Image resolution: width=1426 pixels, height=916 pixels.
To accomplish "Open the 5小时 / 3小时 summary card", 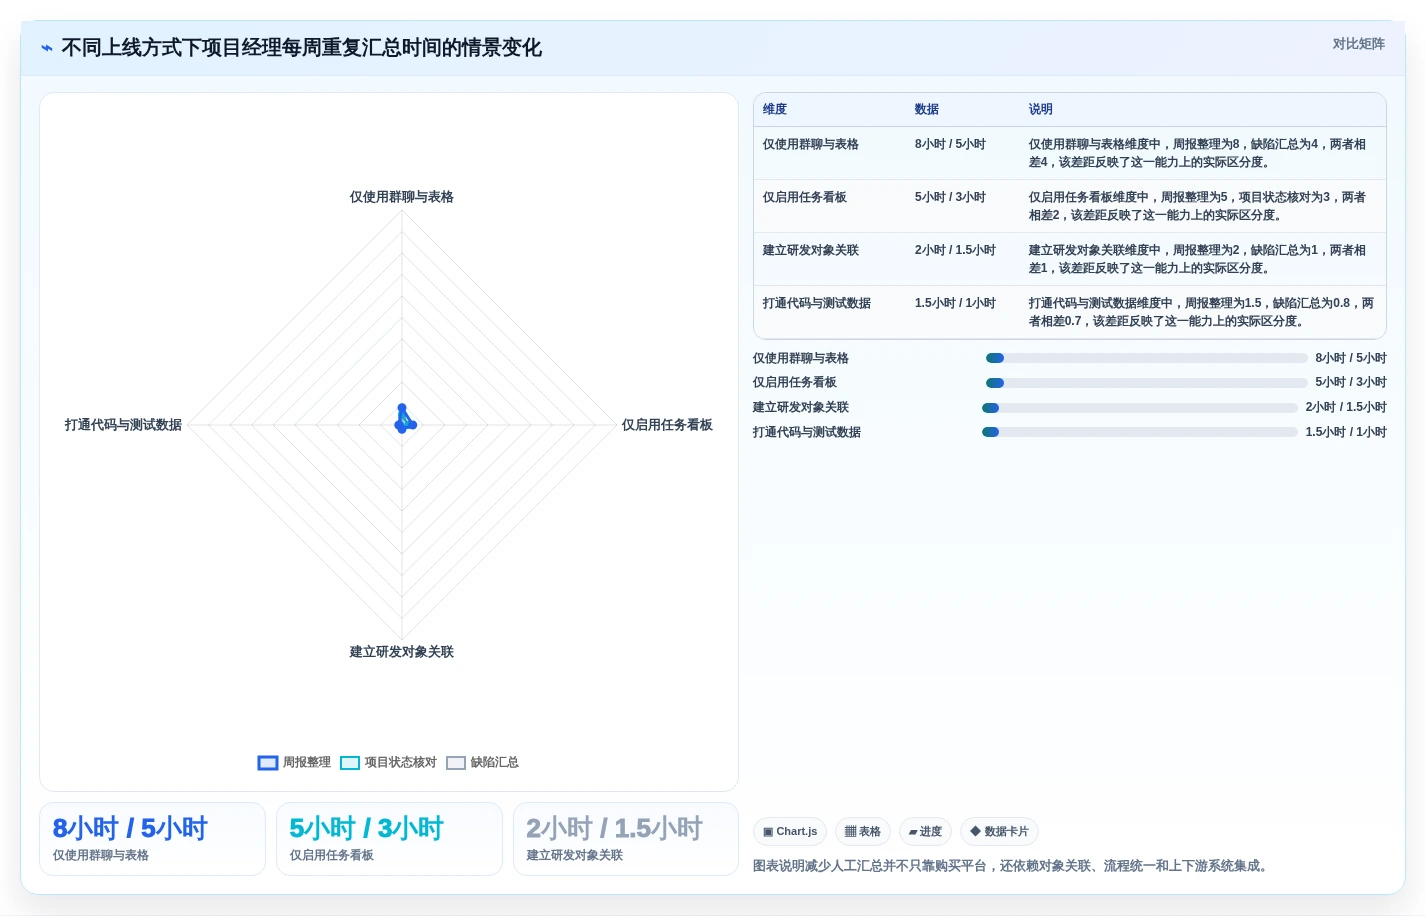I will click(x=389, y=839).
